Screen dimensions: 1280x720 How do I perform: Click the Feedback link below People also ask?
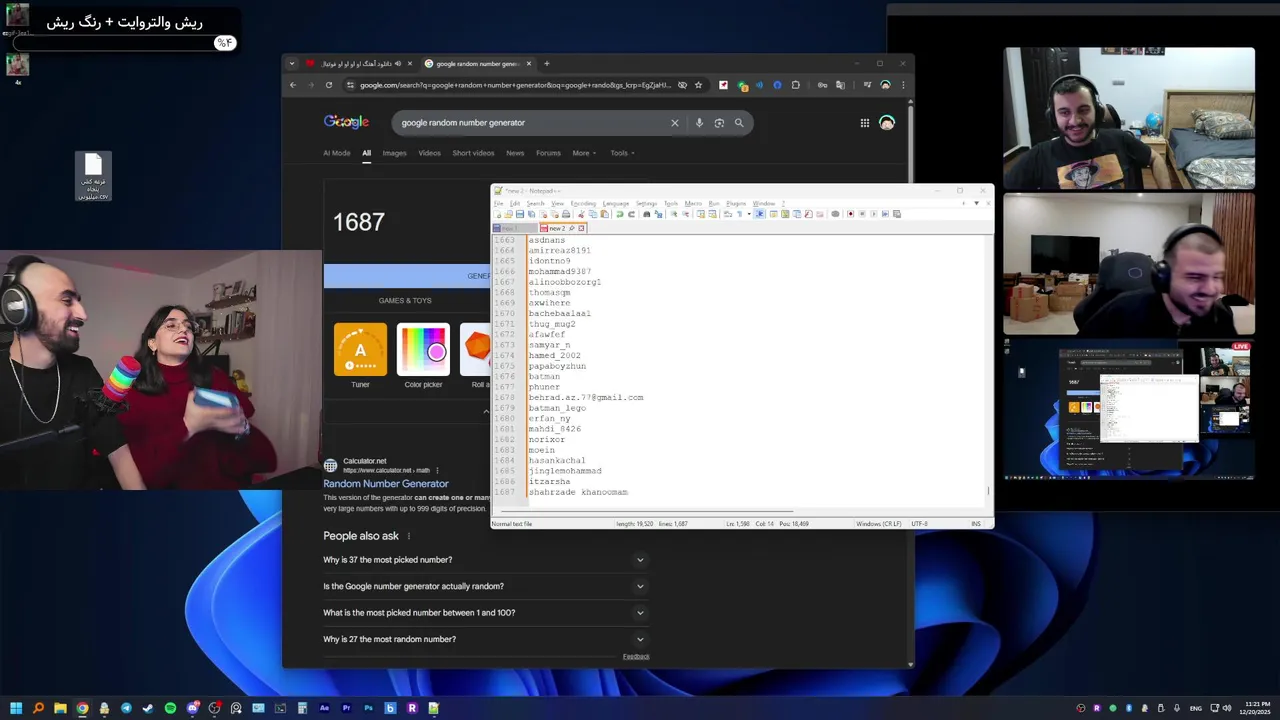coord(636,656)
